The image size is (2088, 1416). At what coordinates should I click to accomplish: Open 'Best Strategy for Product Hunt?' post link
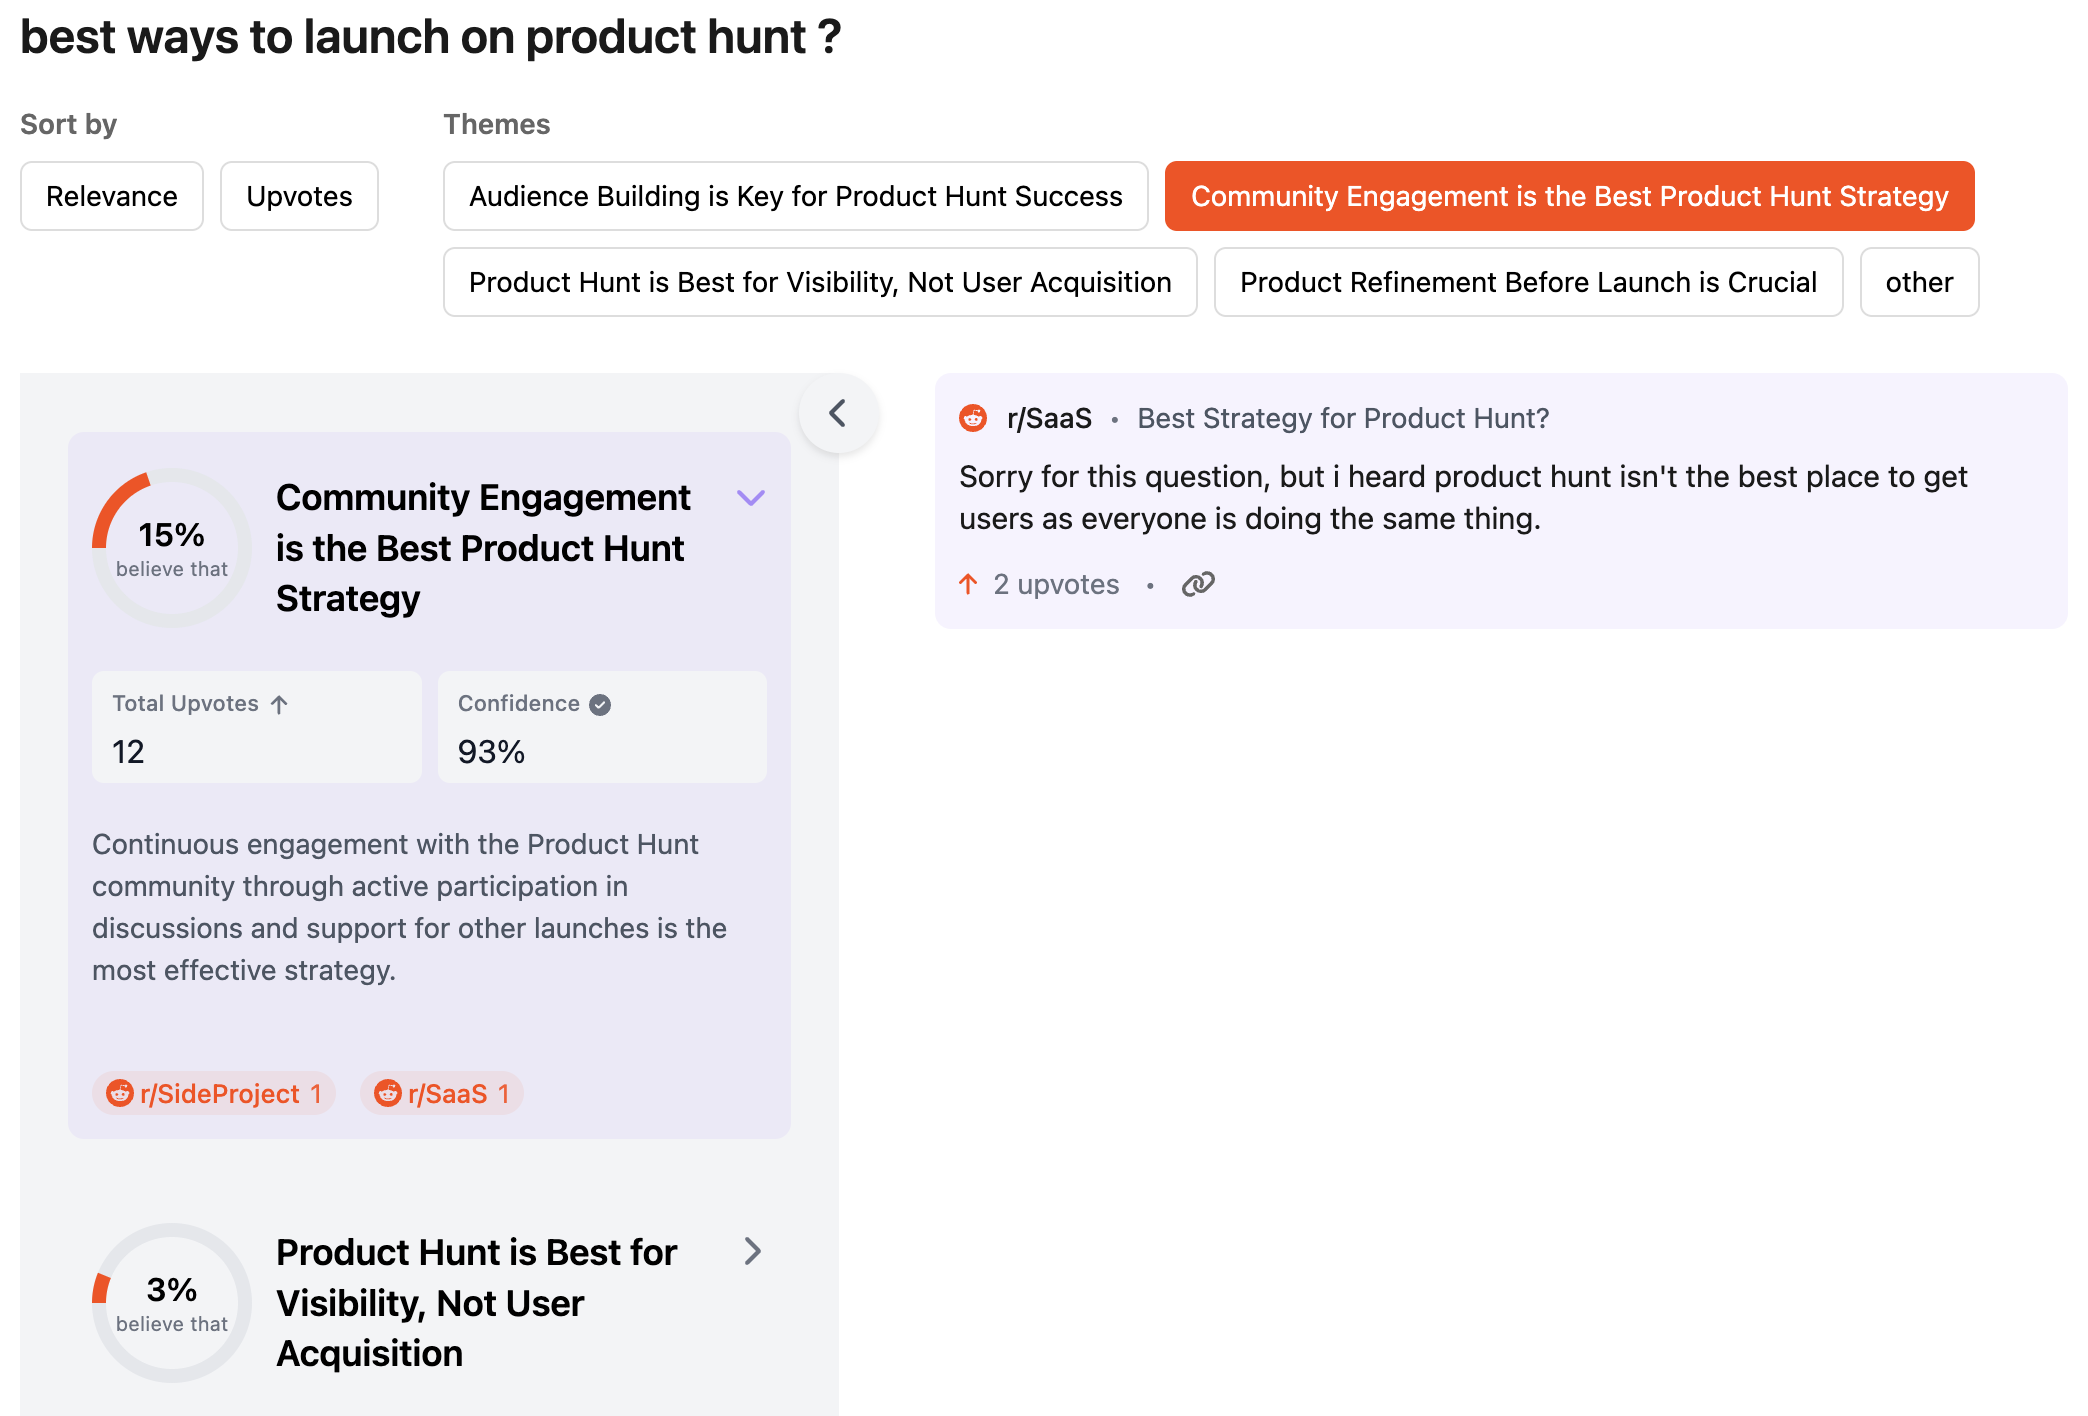1342,418
